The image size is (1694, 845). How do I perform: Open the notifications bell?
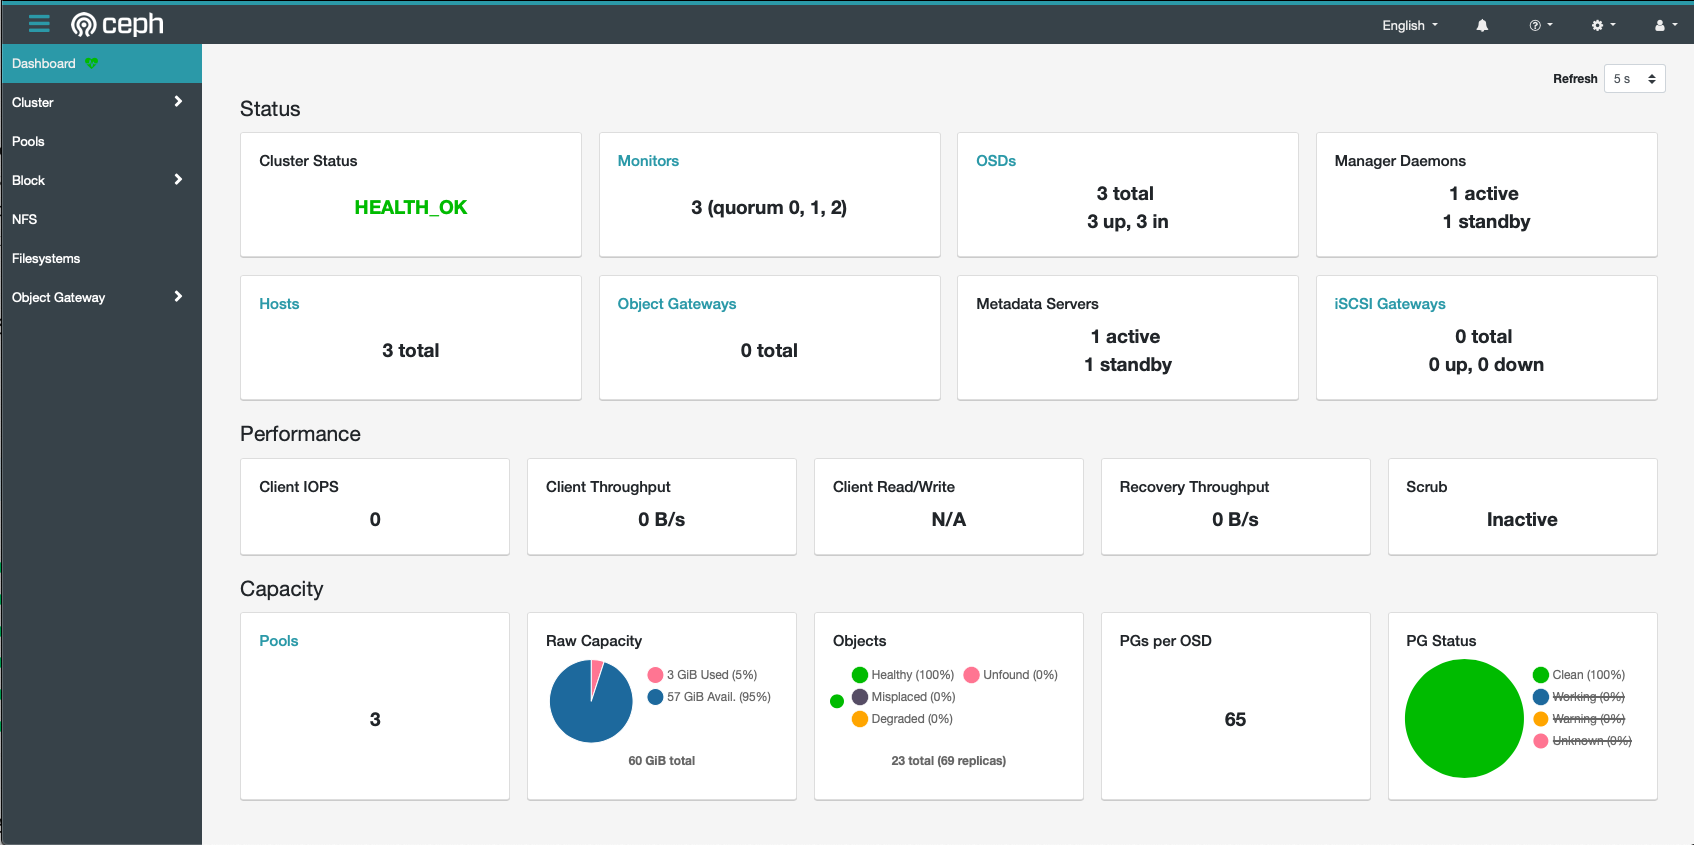coord(1482,26)
